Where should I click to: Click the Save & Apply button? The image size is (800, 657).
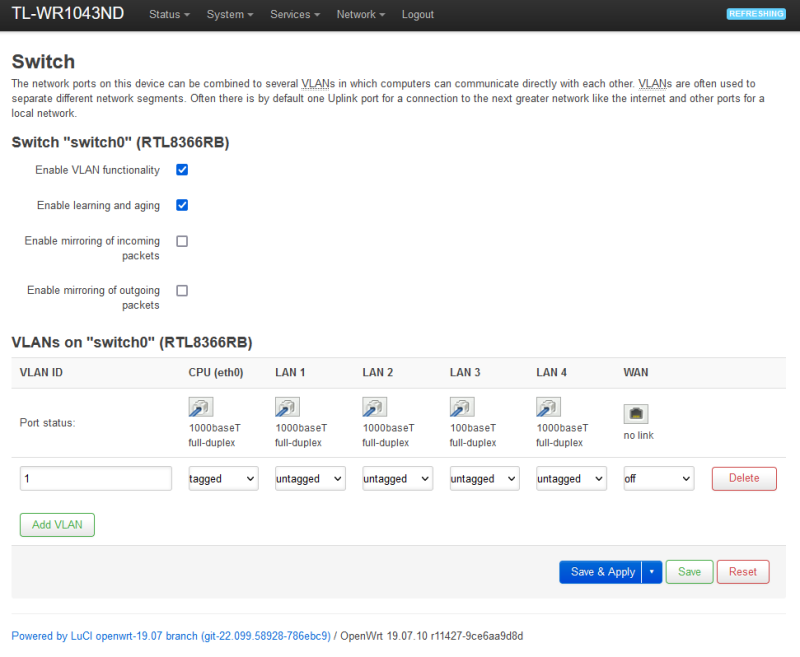601,572
